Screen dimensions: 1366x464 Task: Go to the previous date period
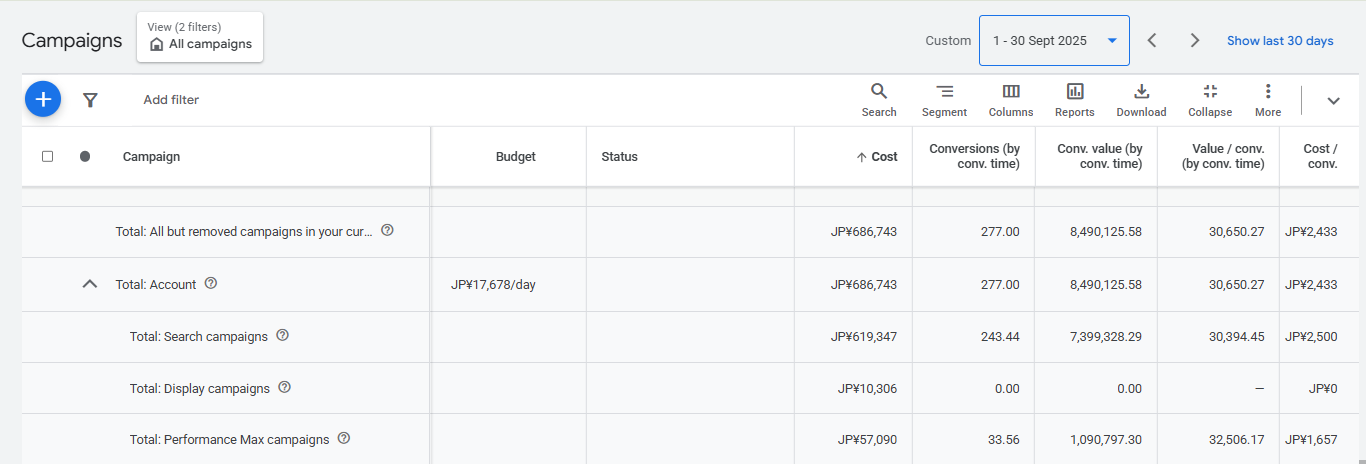coord(1152,41)
